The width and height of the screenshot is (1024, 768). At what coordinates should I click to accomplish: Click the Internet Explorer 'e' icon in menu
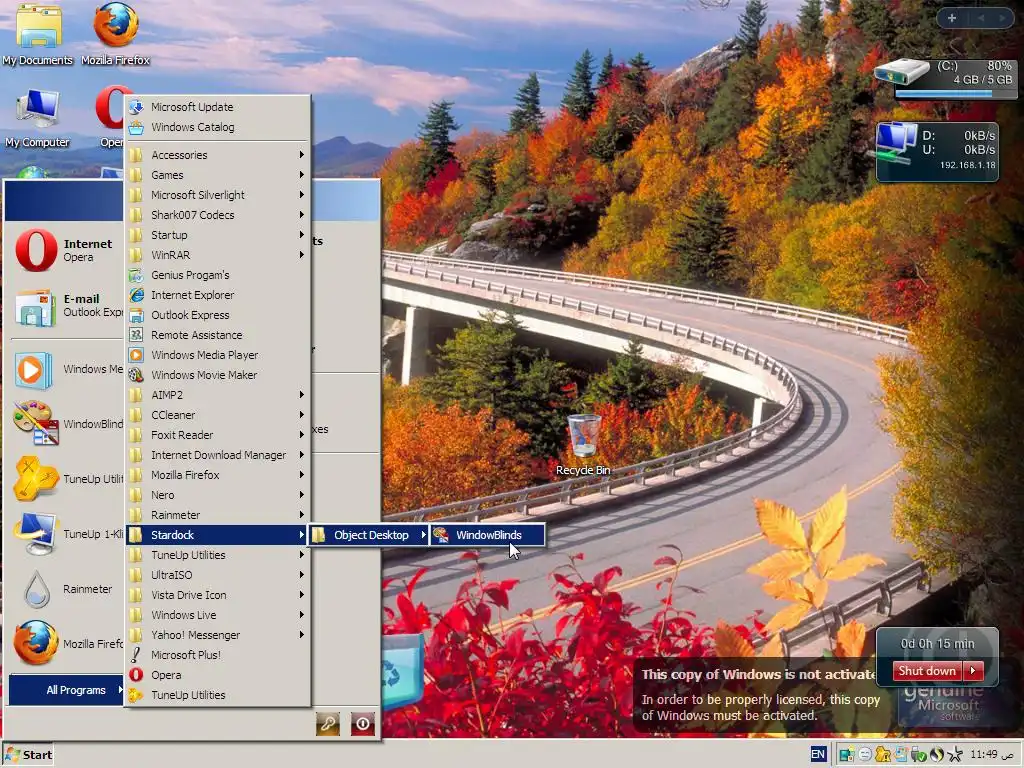[136, 295]
